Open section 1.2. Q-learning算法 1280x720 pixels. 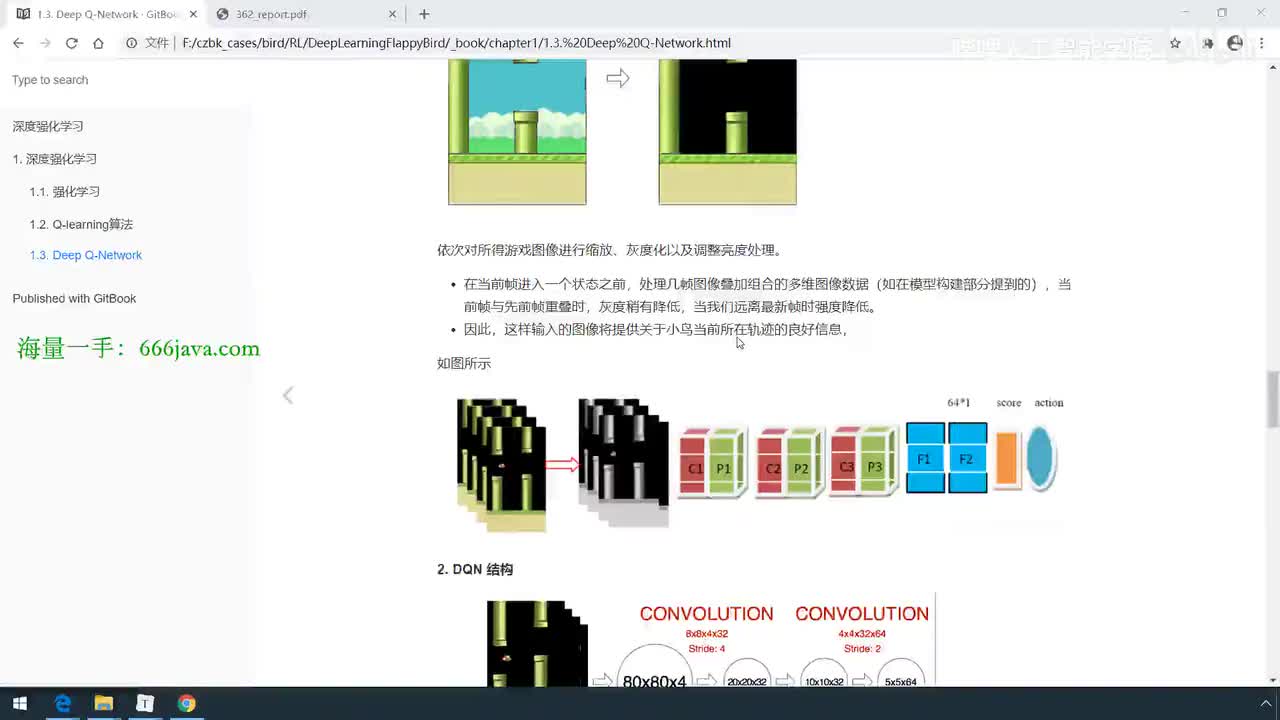click(x=81, y=224)
